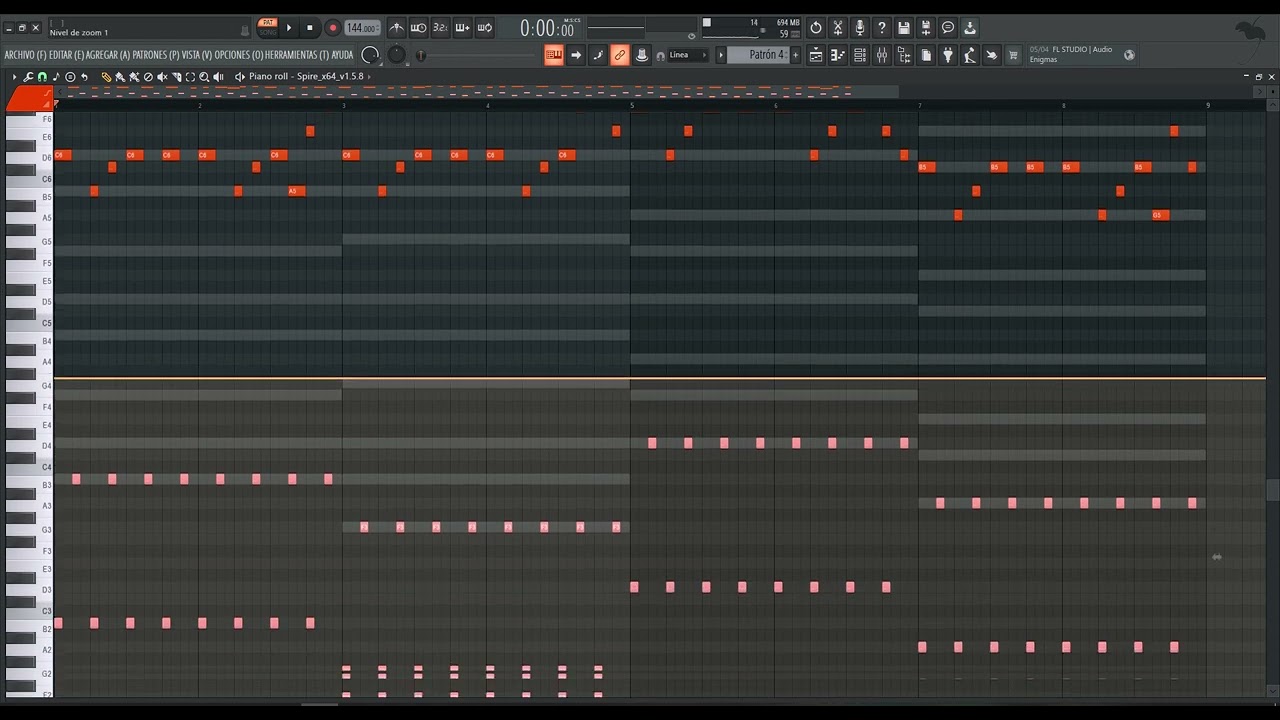This screenshot has width=1280, height=720.
Task: Save the project with floppy icon
Action: [904, 28]
